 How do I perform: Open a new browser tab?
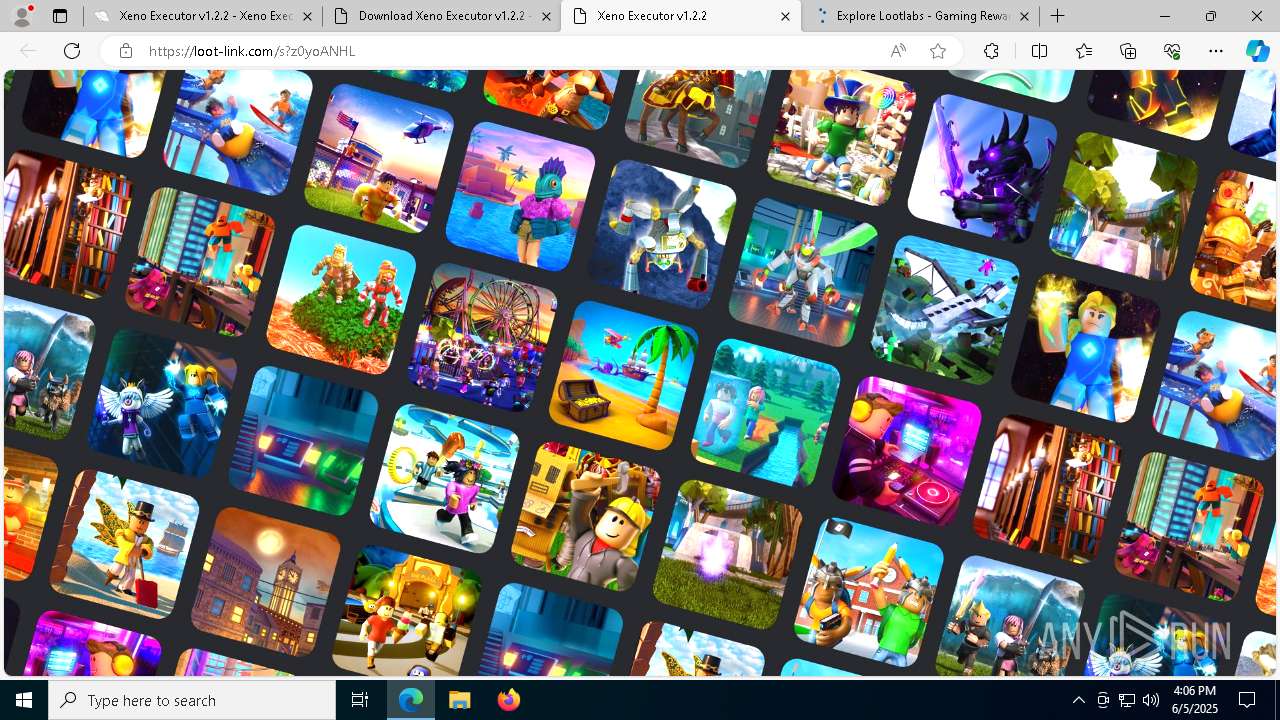tap(1057, 16)
